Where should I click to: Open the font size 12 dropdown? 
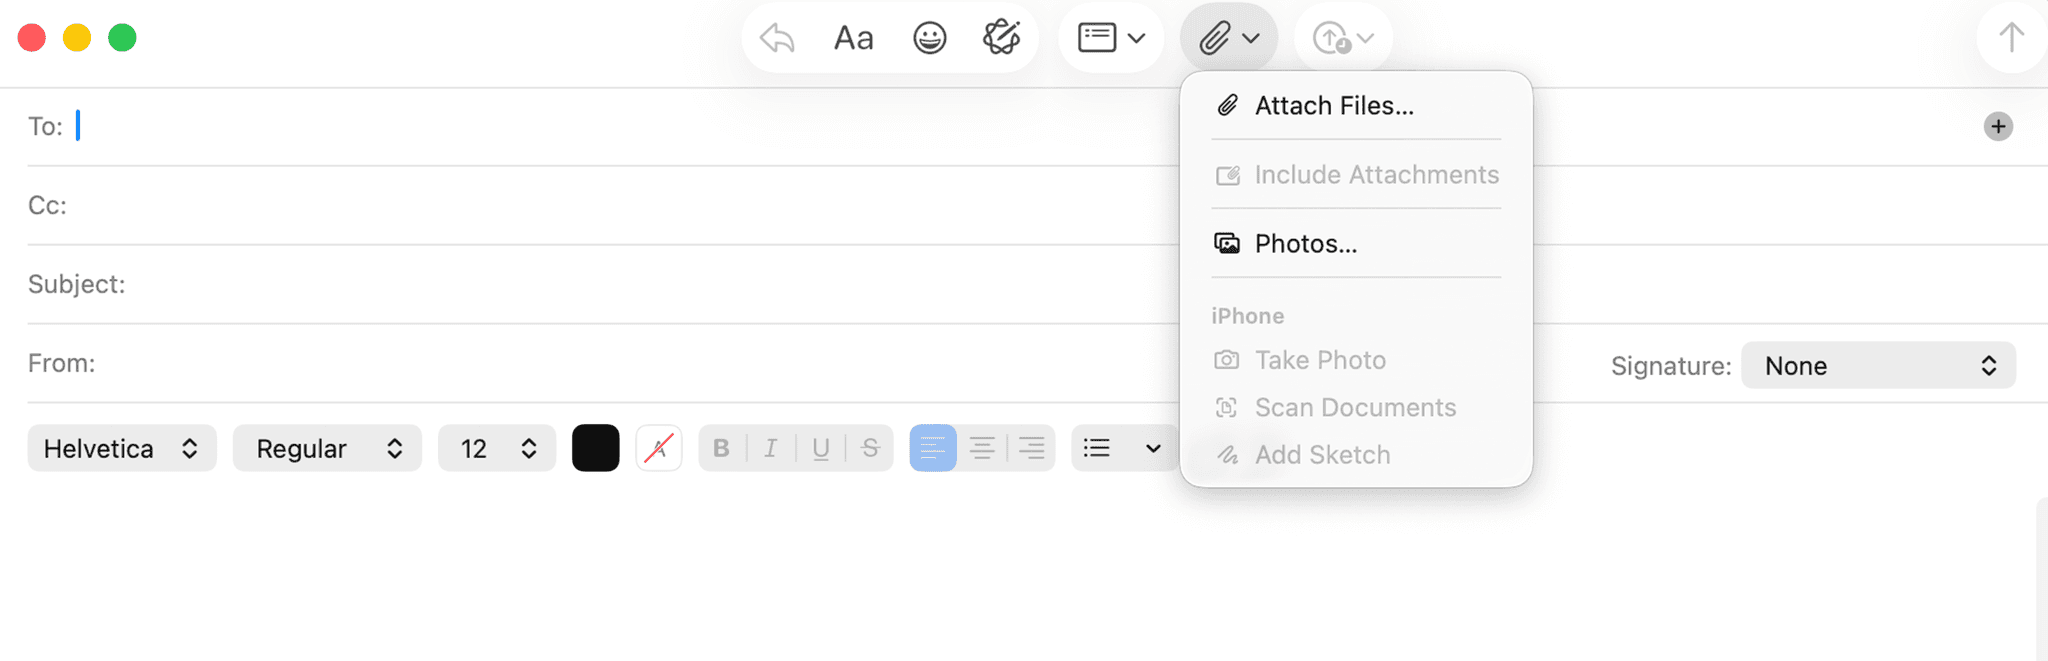pyautogui.click(x=497, y=448)
